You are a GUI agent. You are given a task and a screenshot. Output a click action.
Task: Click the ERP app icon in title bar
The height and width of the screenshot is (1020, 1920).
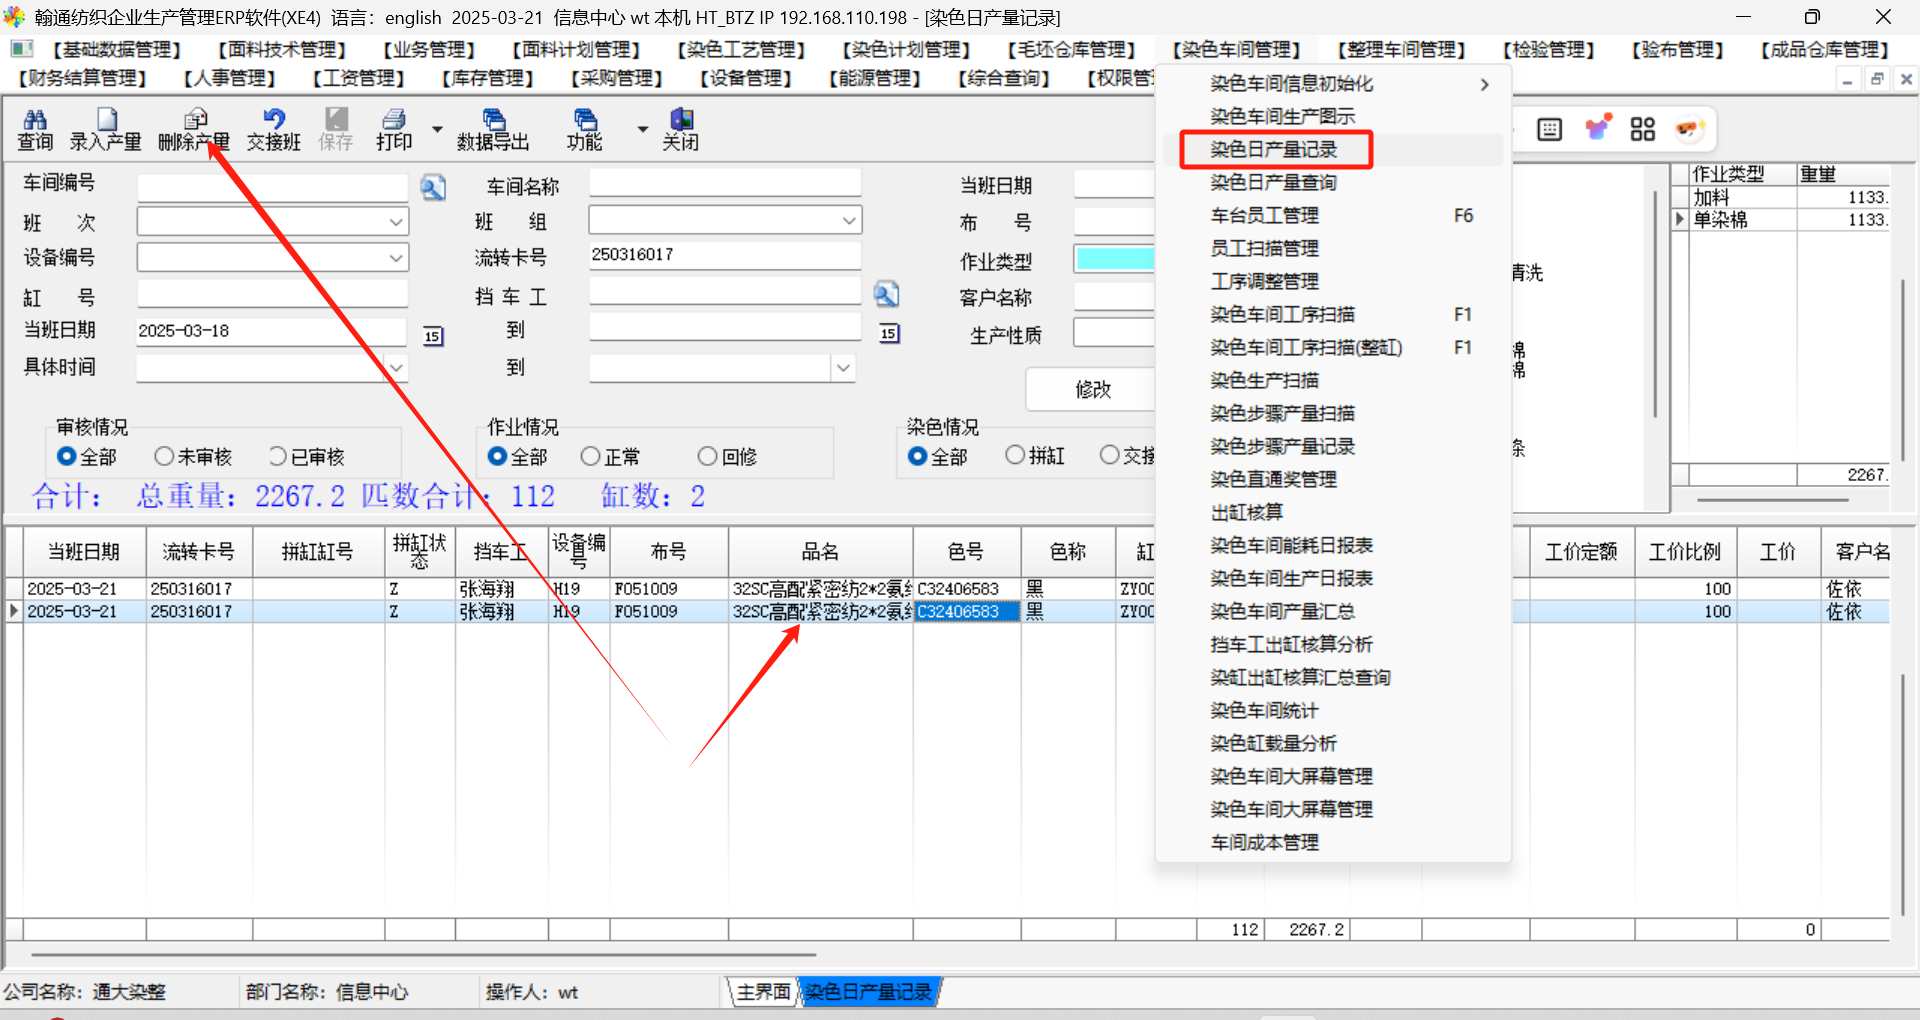tap(14, 17)
